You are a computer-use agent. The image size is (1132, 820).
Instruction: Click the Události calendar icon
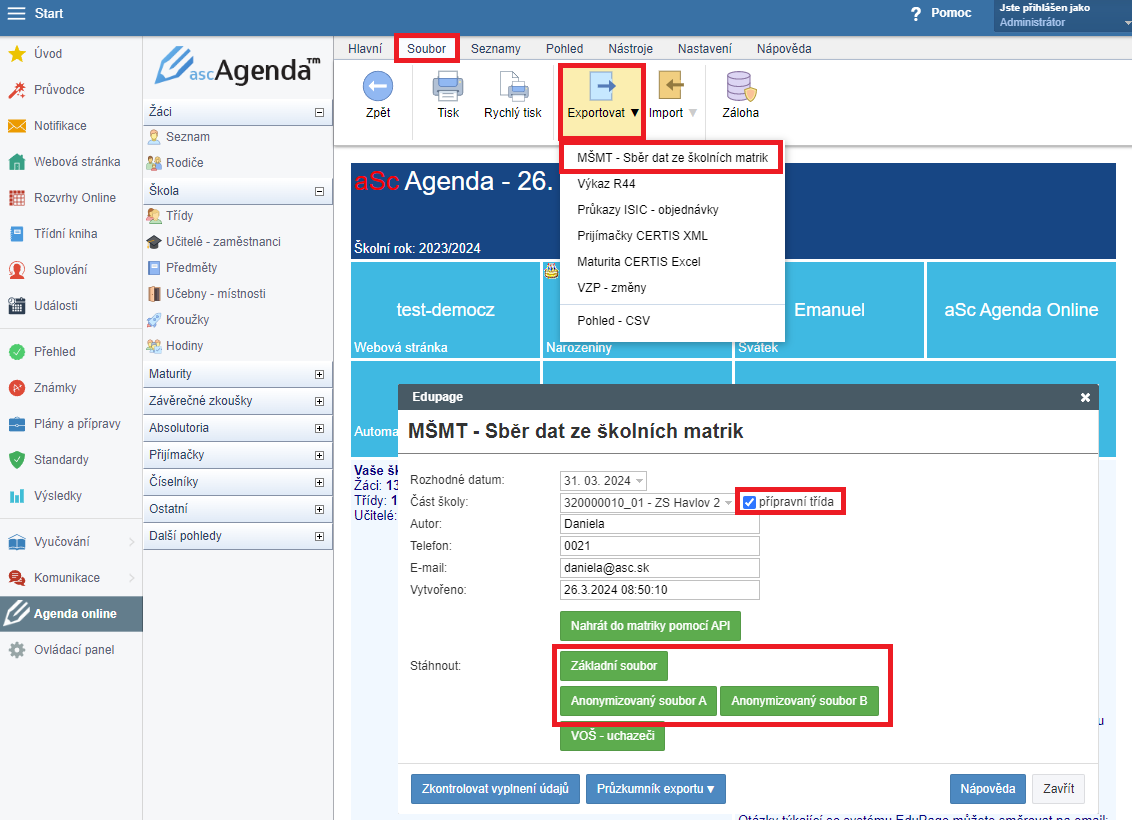click(17, 305)
